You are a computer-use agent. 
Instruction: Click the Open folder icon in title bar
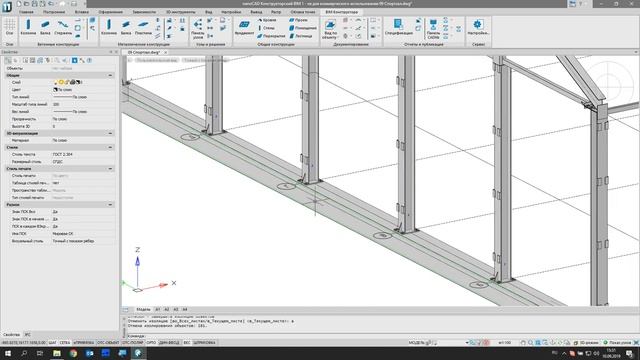pyautogui.click(x=27, y=4)
